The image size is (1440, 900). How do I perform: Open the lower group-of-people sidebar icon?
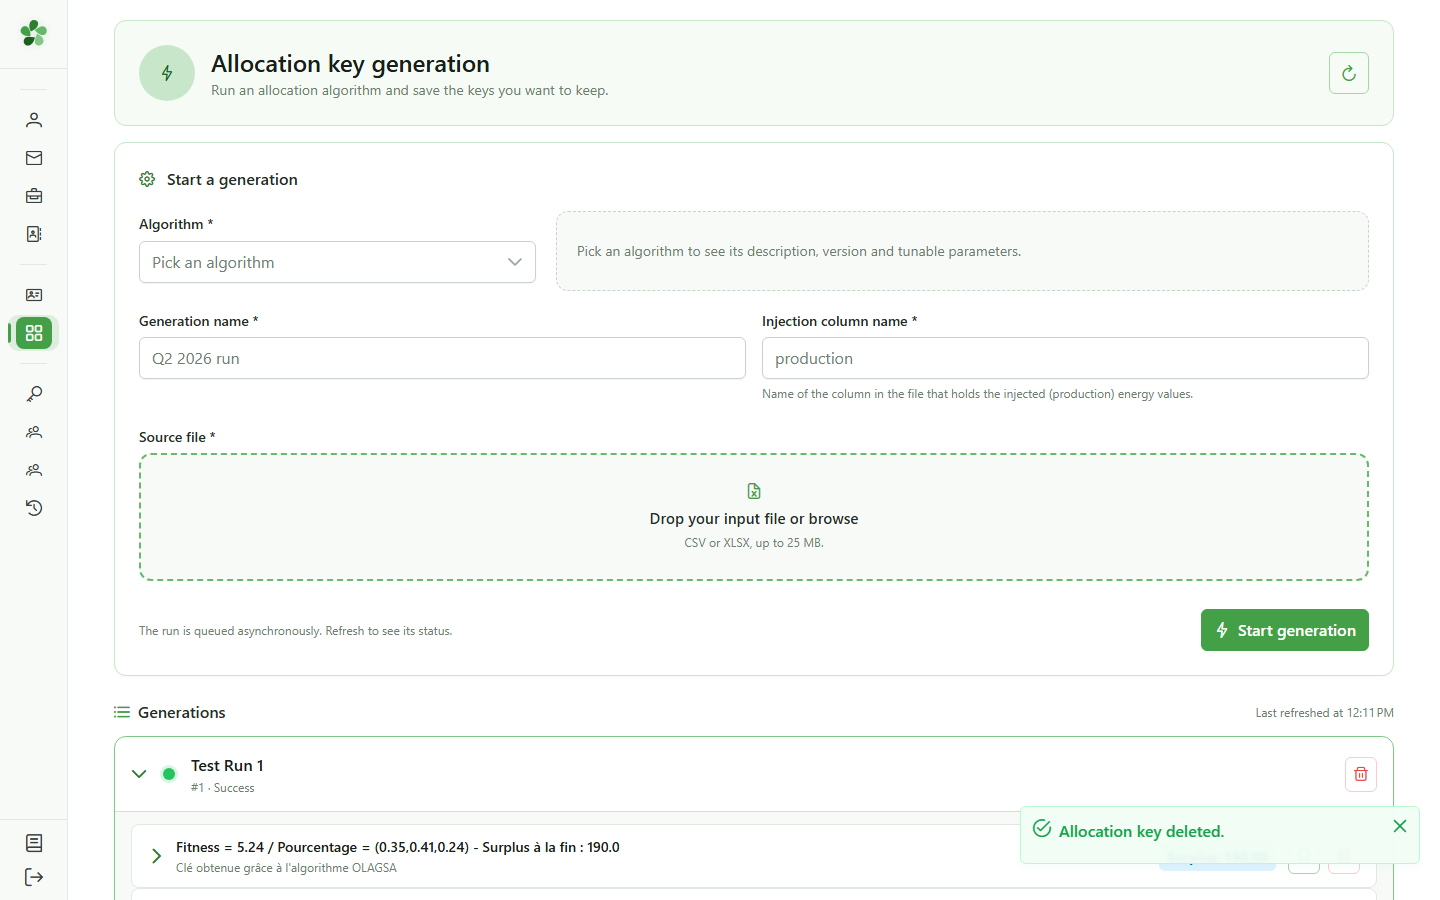pyautogui.click(x=34, y=470)
